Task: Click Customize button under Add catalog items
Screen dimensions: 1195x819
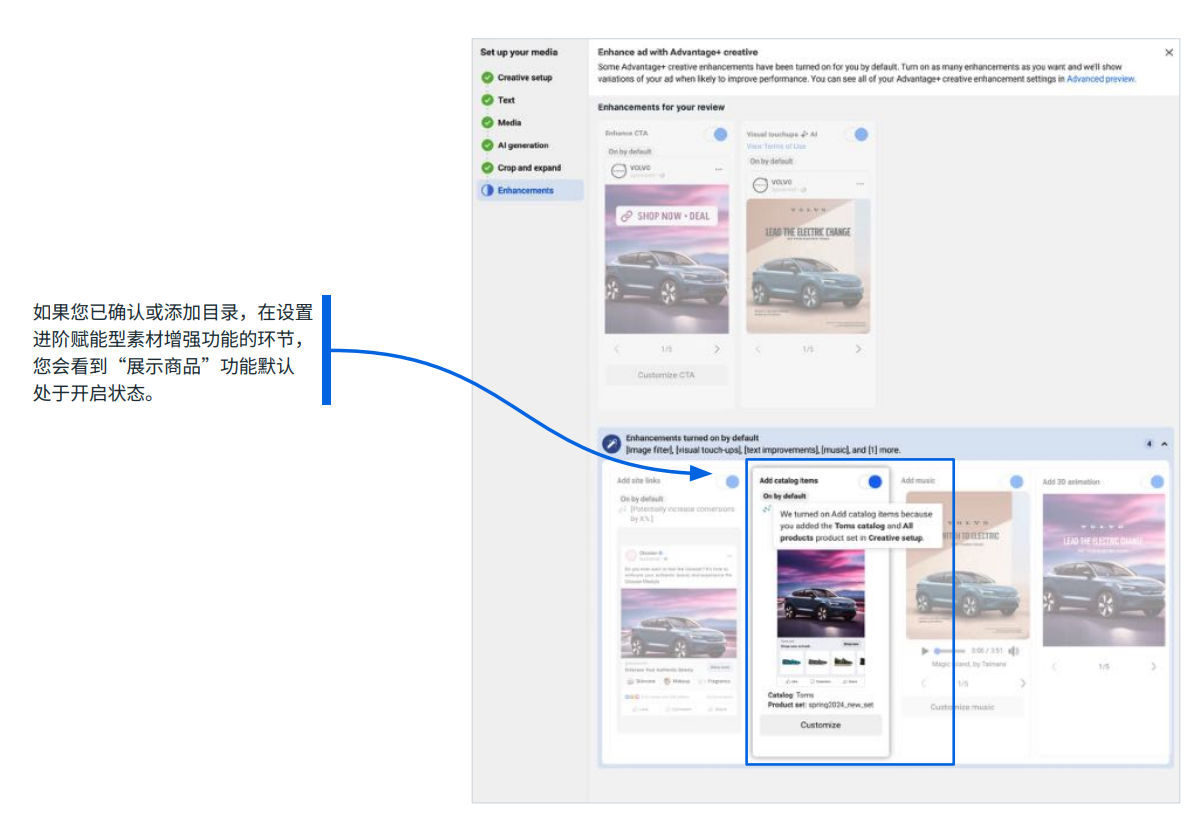Action: click(x=821, y=725)
